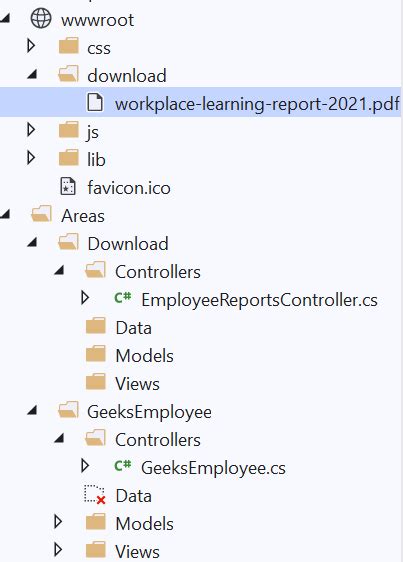The height and width of the screenshot is (562, 403).
Task: Expand the GeeksEmployee.cs node
Action: pyautogui.click(x=85, y=466)
